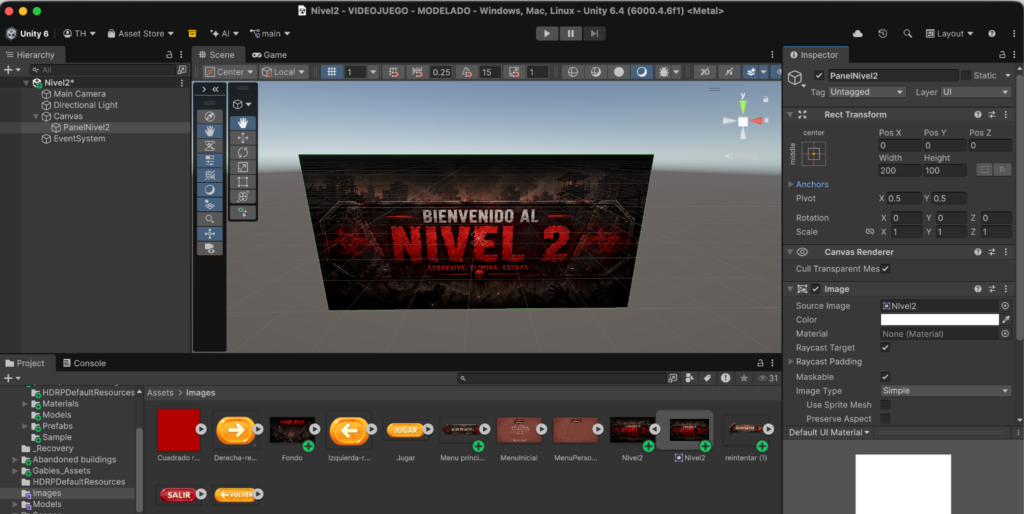
Task: Toggle Raycast Target checkbox
Action: pos(886,347)
